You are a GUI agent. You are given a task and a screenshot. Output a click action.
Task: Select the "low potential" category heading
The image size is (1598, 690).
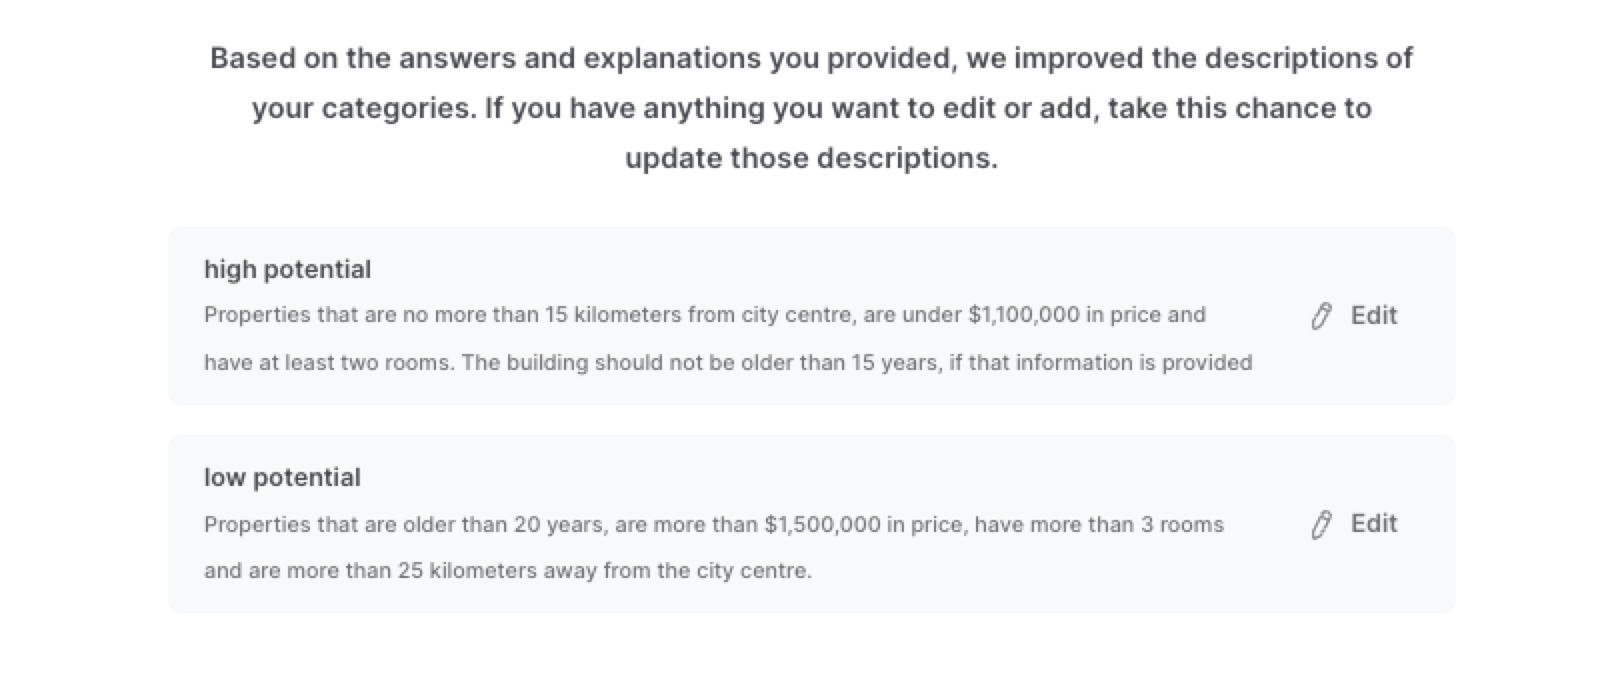(282, 478)
